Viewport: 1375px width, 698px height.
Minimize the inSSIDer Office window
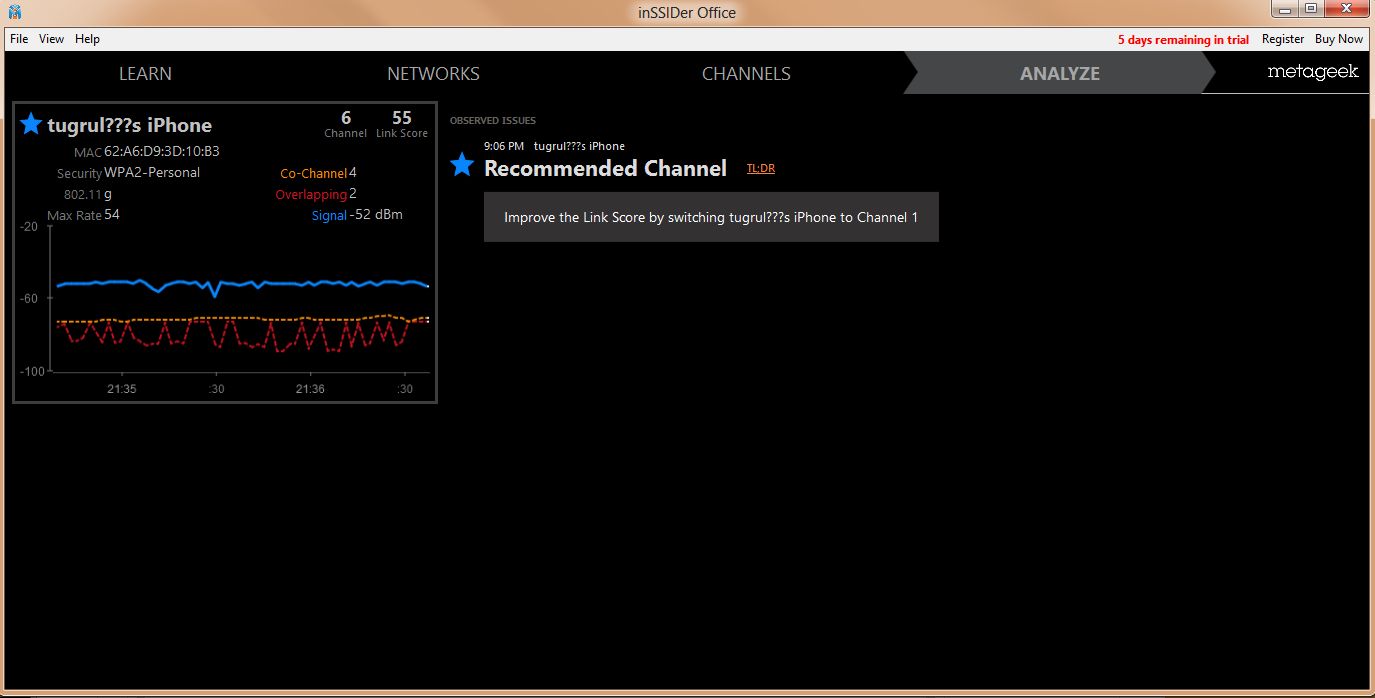[1285, 9]
